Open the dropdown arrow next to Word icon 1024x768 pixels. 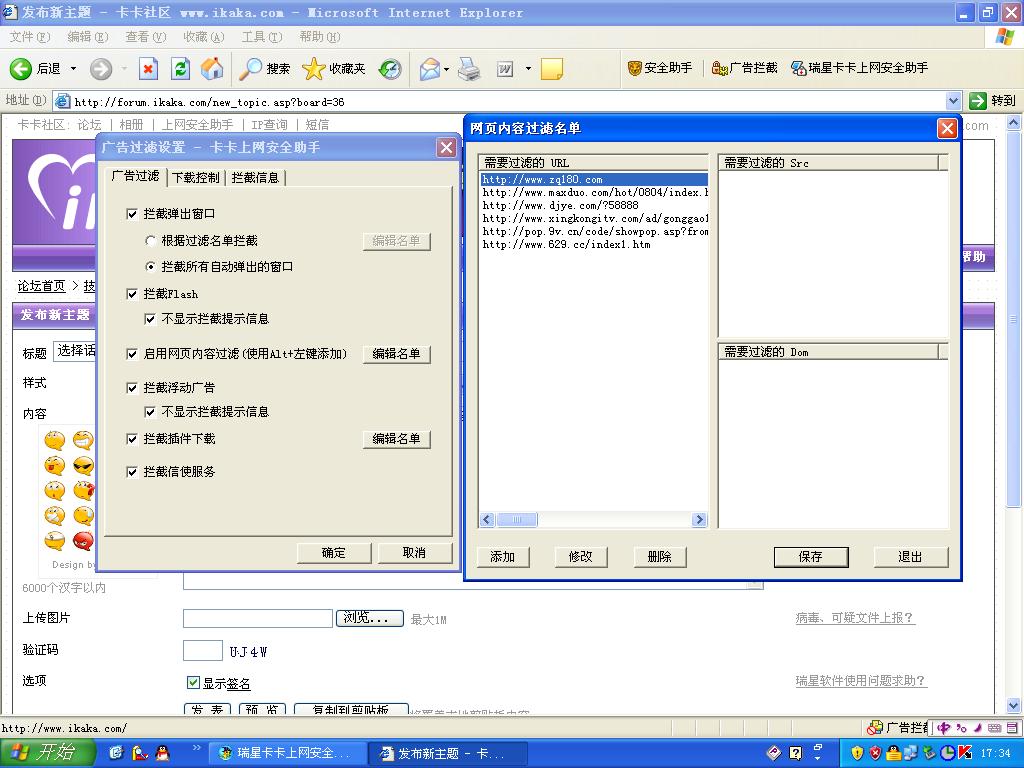click(x=528, y=69)
